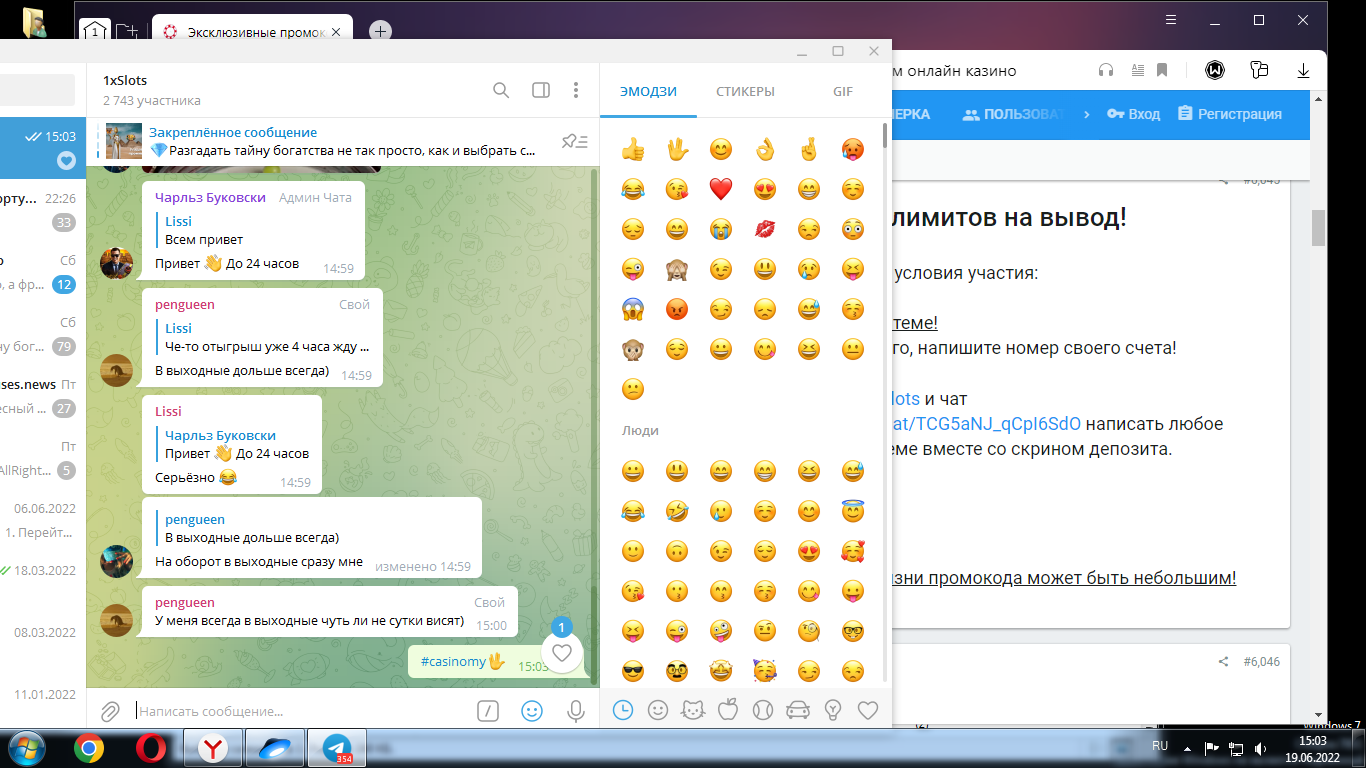The image size is (1366, 768).
Task: Jump to the activity emoji category (ball icon)
Action: point(763,710)
